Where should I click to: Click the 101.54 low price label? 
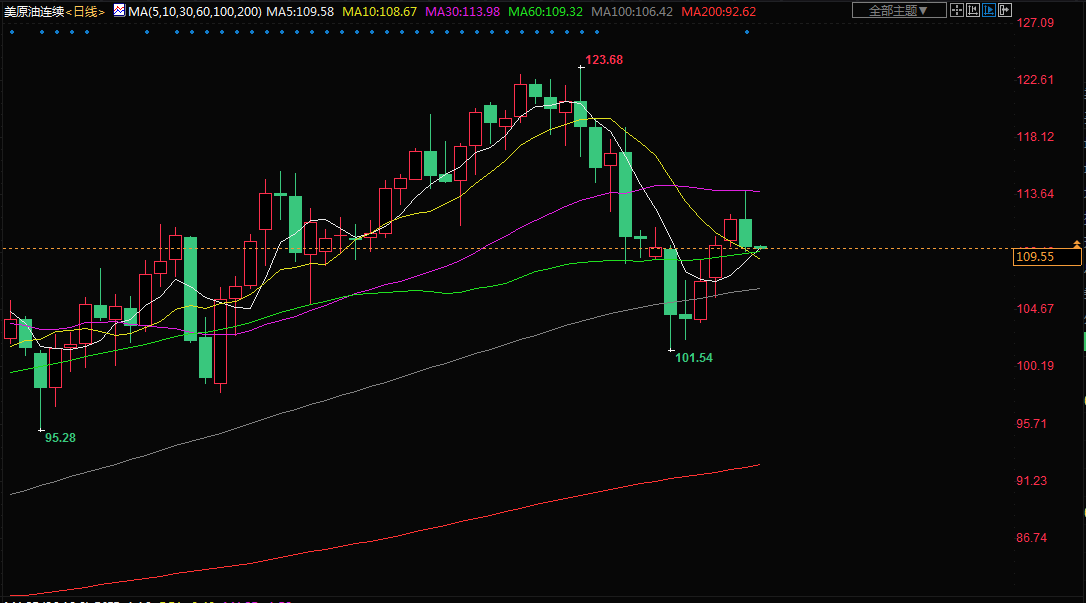coord(694,358)
